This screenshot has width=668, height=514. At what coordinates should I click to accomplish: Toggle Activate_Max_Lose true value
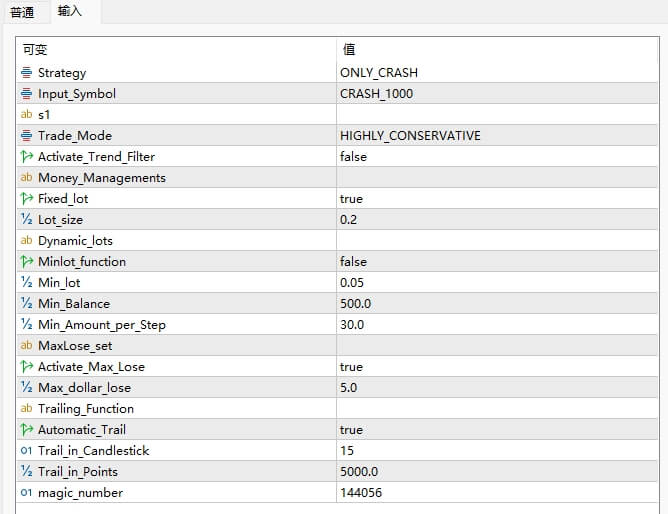click(351, 367)
